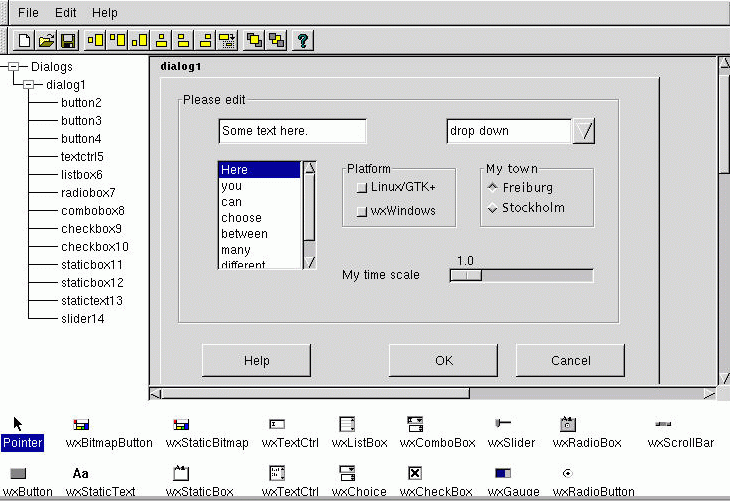Screen dimensions: 730x501
Task: Click the bring to front toolbar icon
Action: point(254,41)
